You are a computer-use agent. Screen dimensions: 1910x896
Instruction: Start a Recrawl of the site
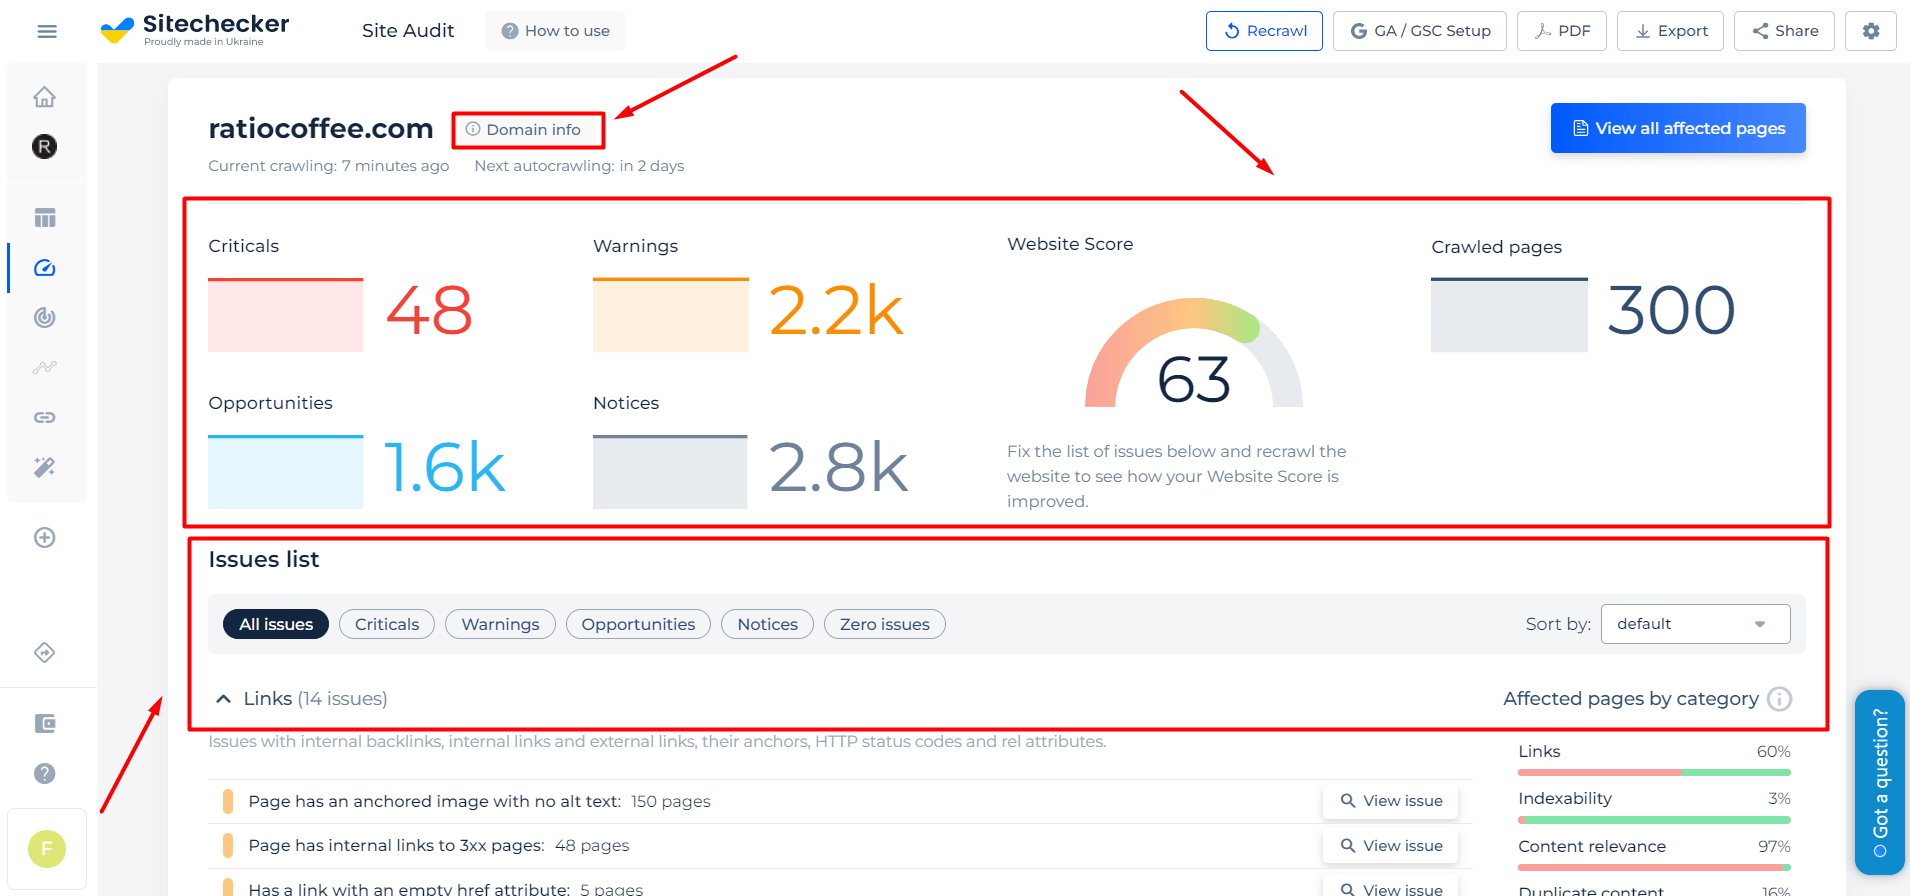[x=1264, y=31]
